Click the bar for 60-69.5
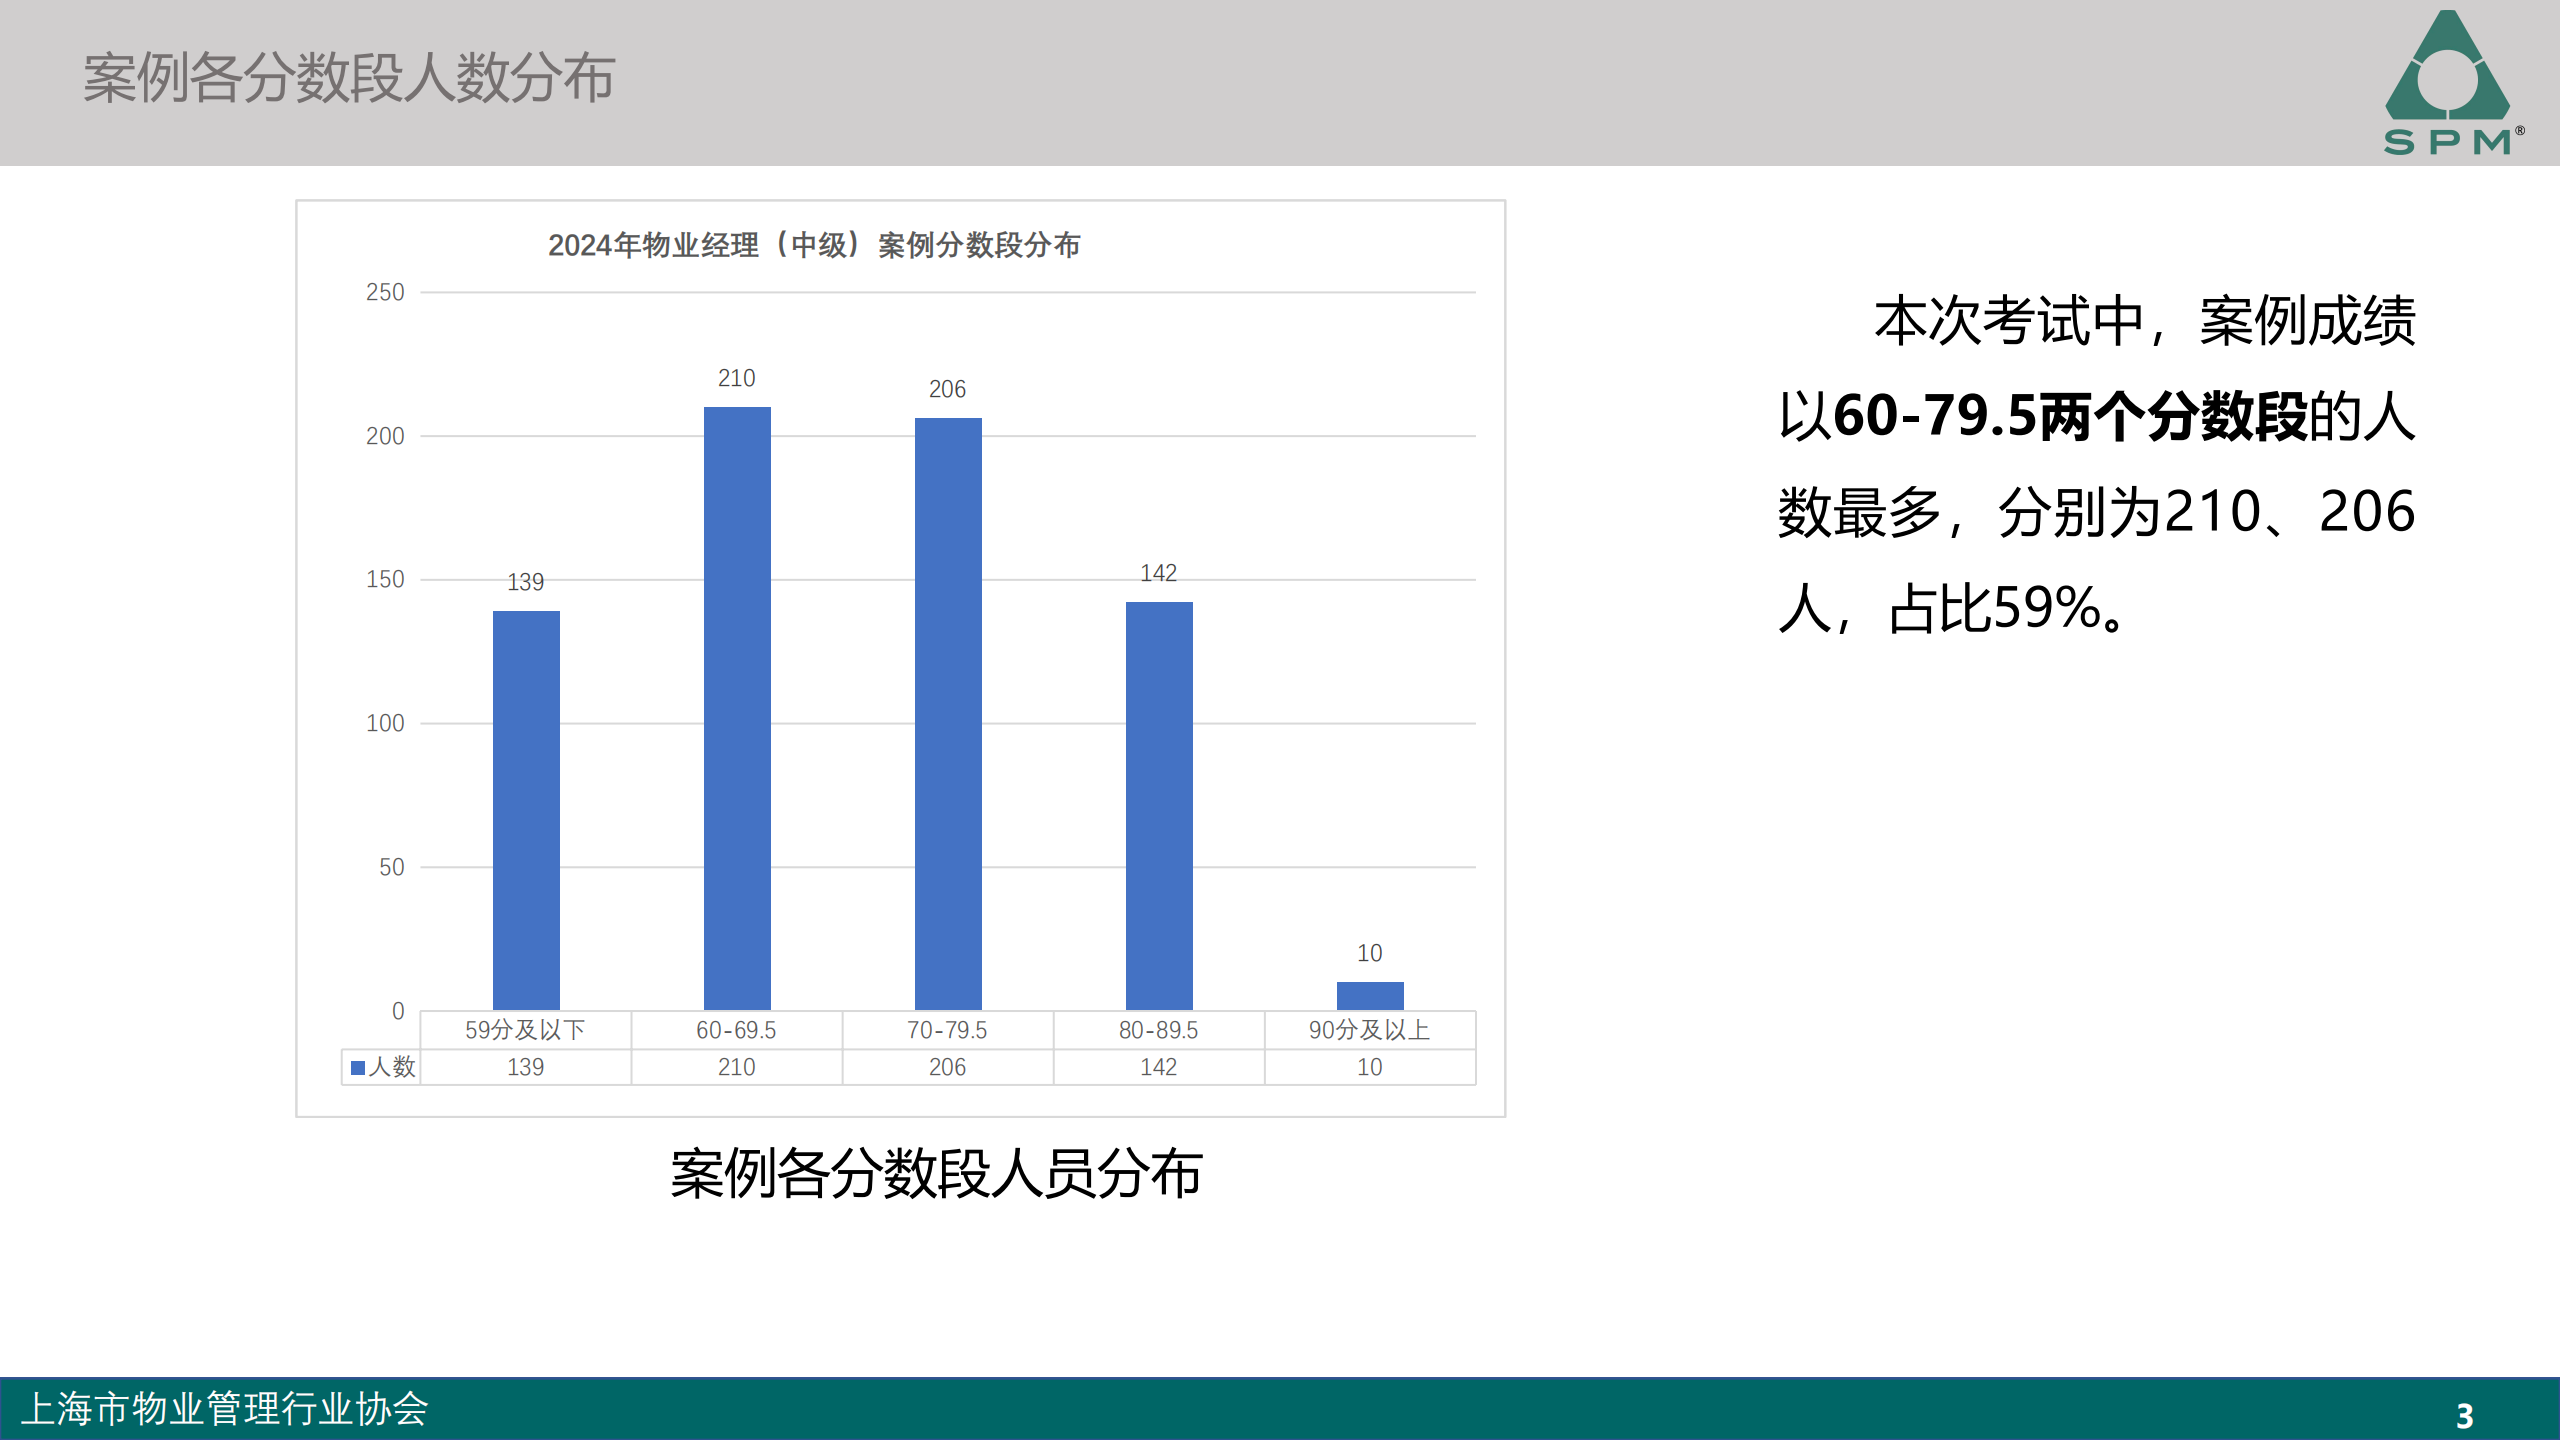 737,708
